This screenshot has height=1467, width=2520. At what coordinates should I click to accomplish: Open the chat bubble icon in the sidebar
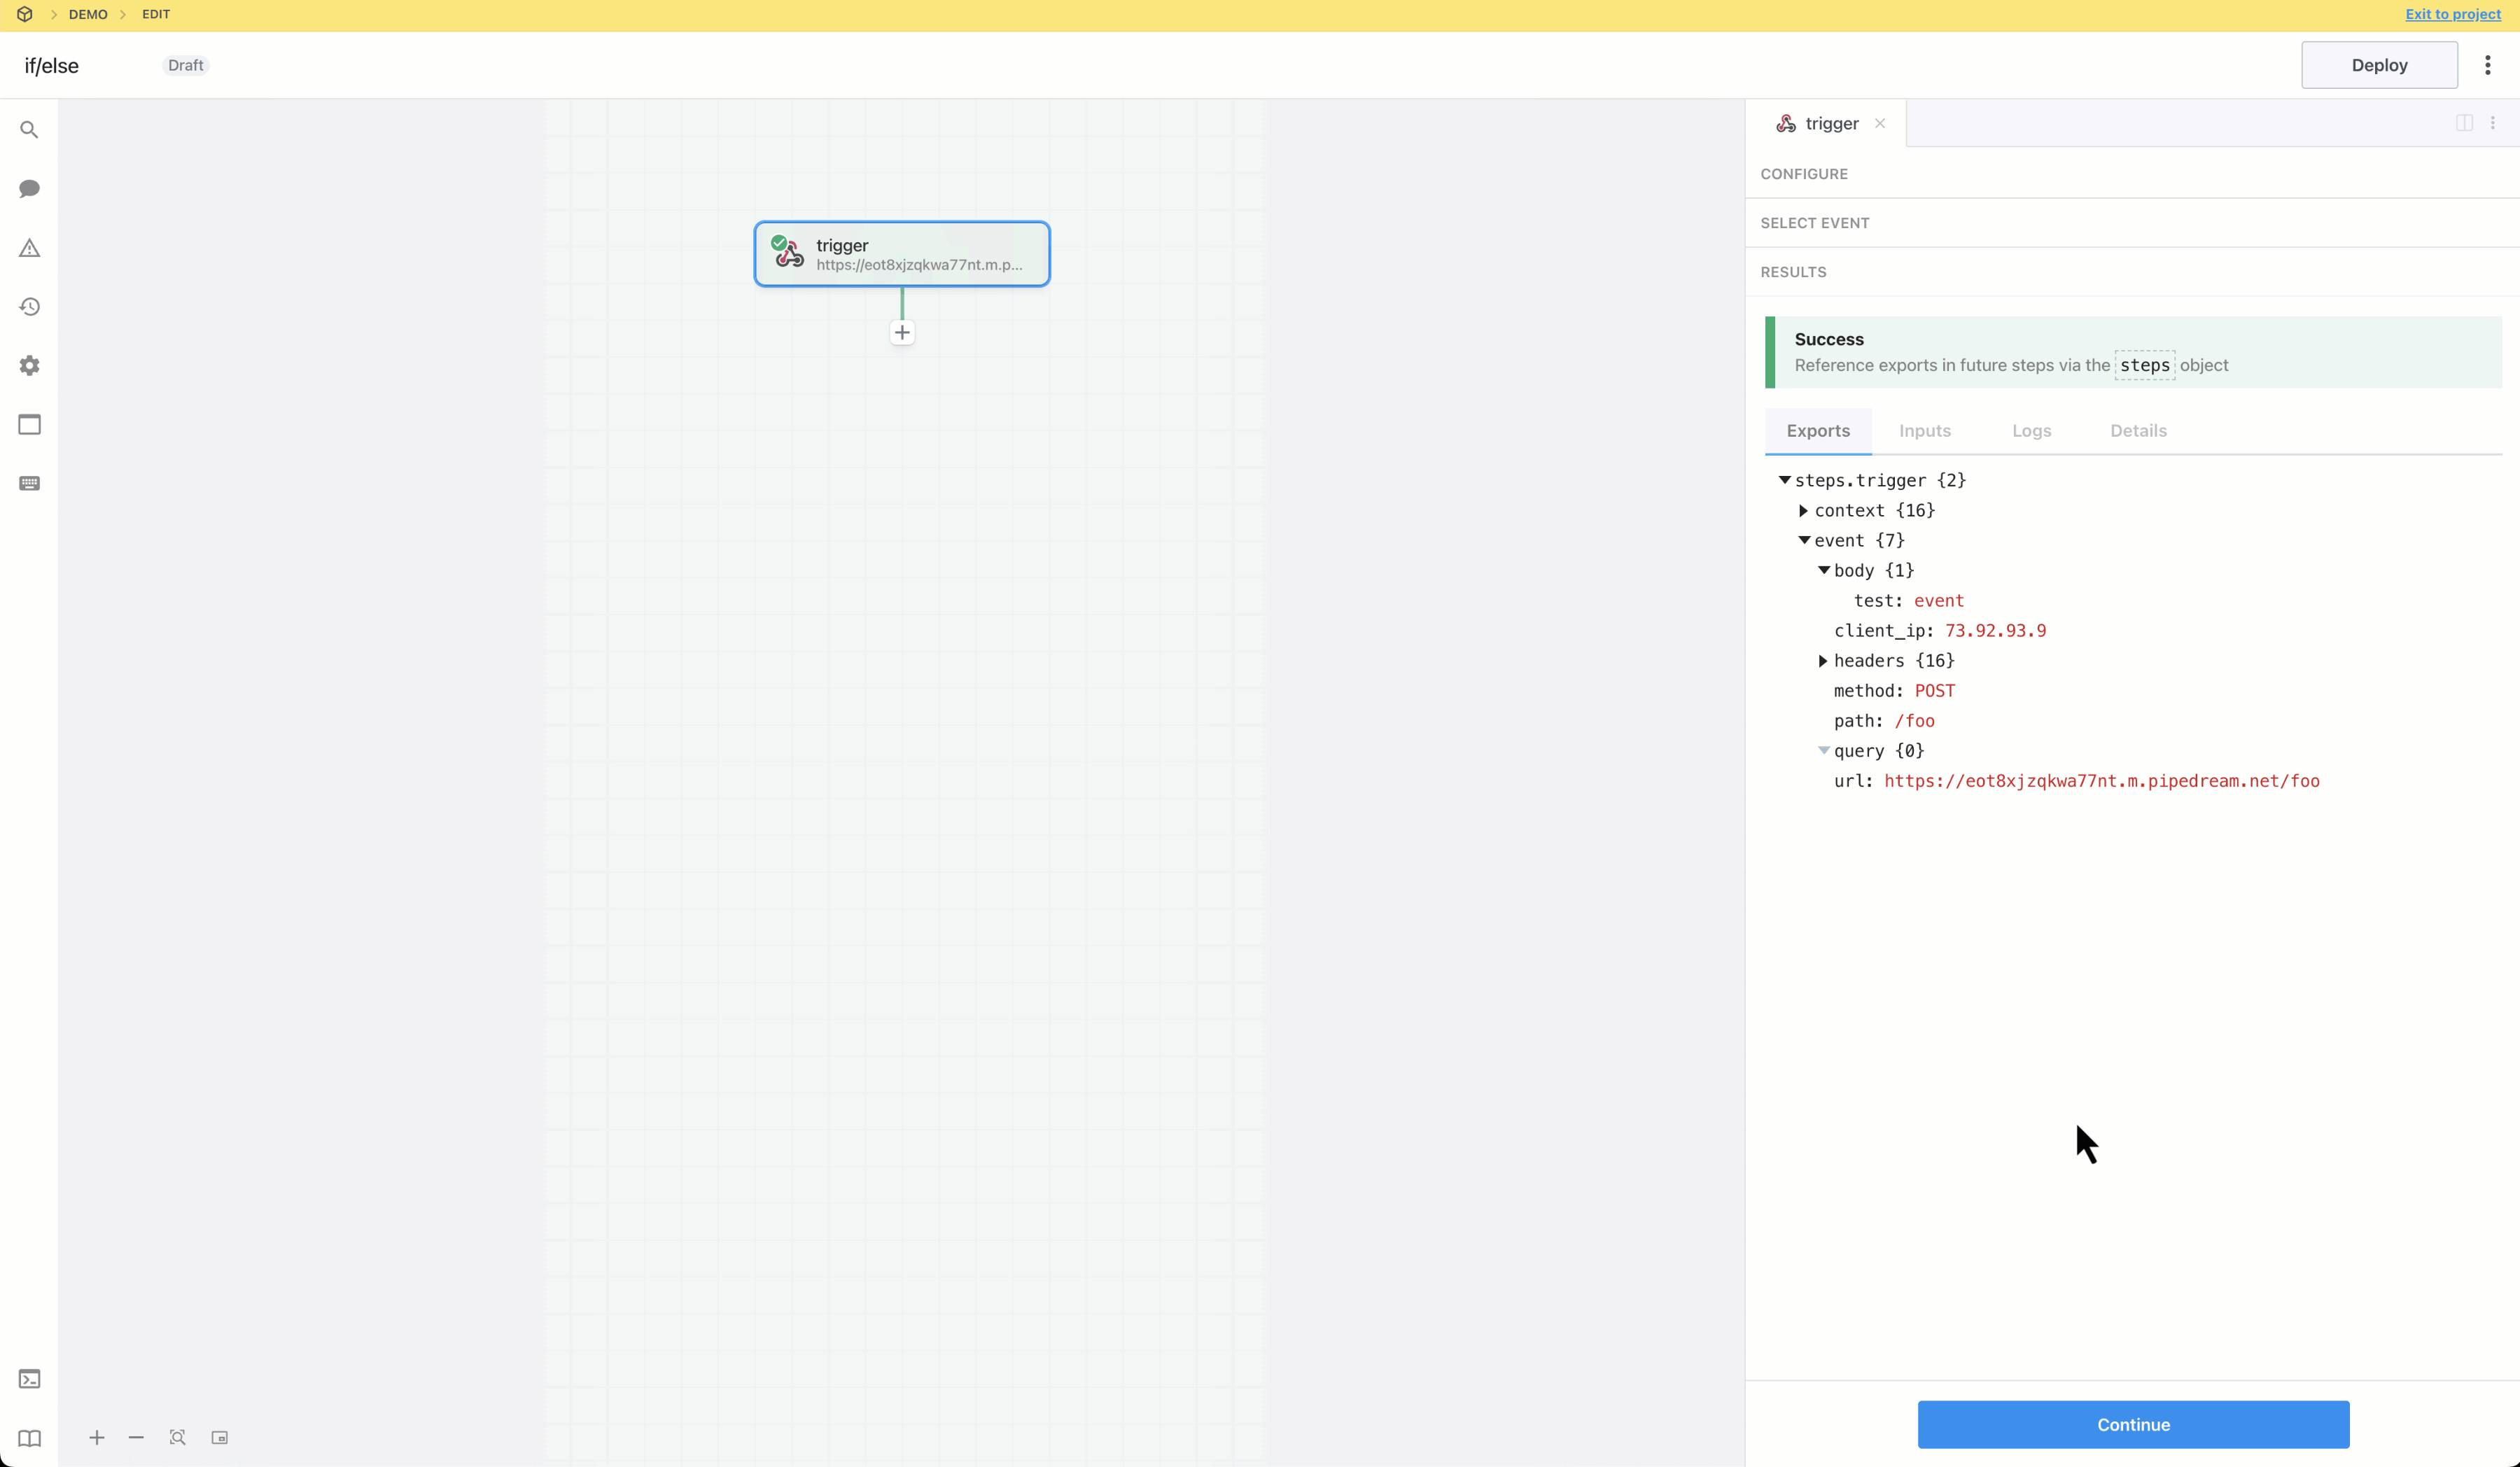coord(29,189)
